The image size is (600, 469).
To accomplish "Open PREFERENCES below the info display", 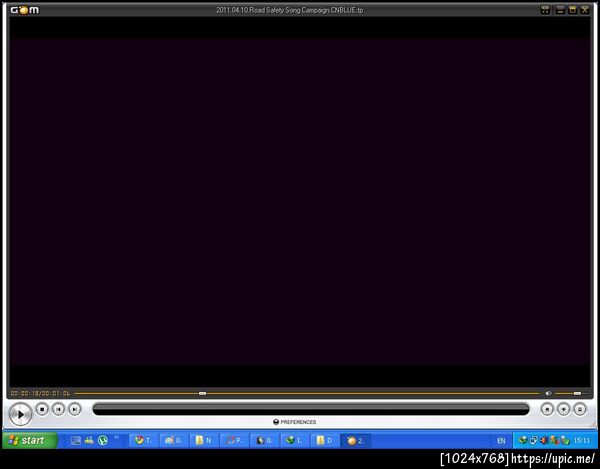I will [295, 422].
